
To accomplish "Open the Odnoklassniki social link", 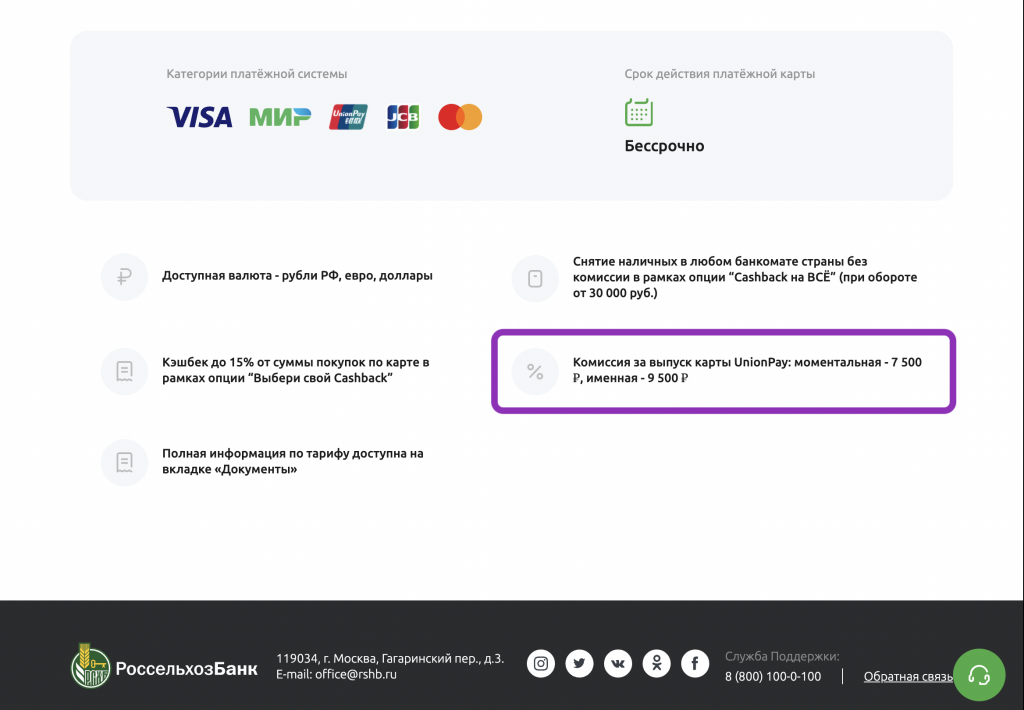I will [x=656, y=663].
